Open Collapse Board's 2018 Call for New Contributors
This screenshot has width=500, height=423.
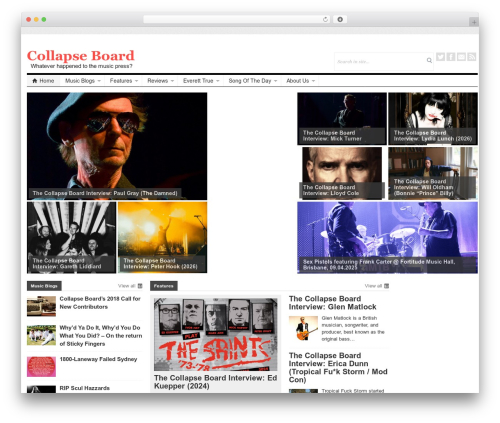pyautogui.click(x=100, y=303)
